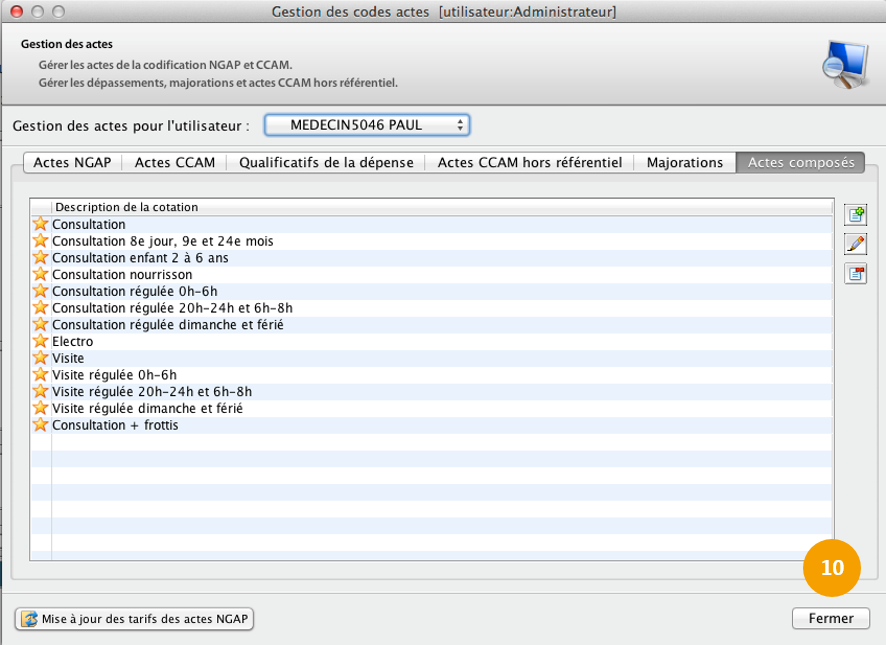Image resolution: width=886 pixels, height=645 pixels.
Task: Click the star icon next to Visite
Action: point(41,358)
